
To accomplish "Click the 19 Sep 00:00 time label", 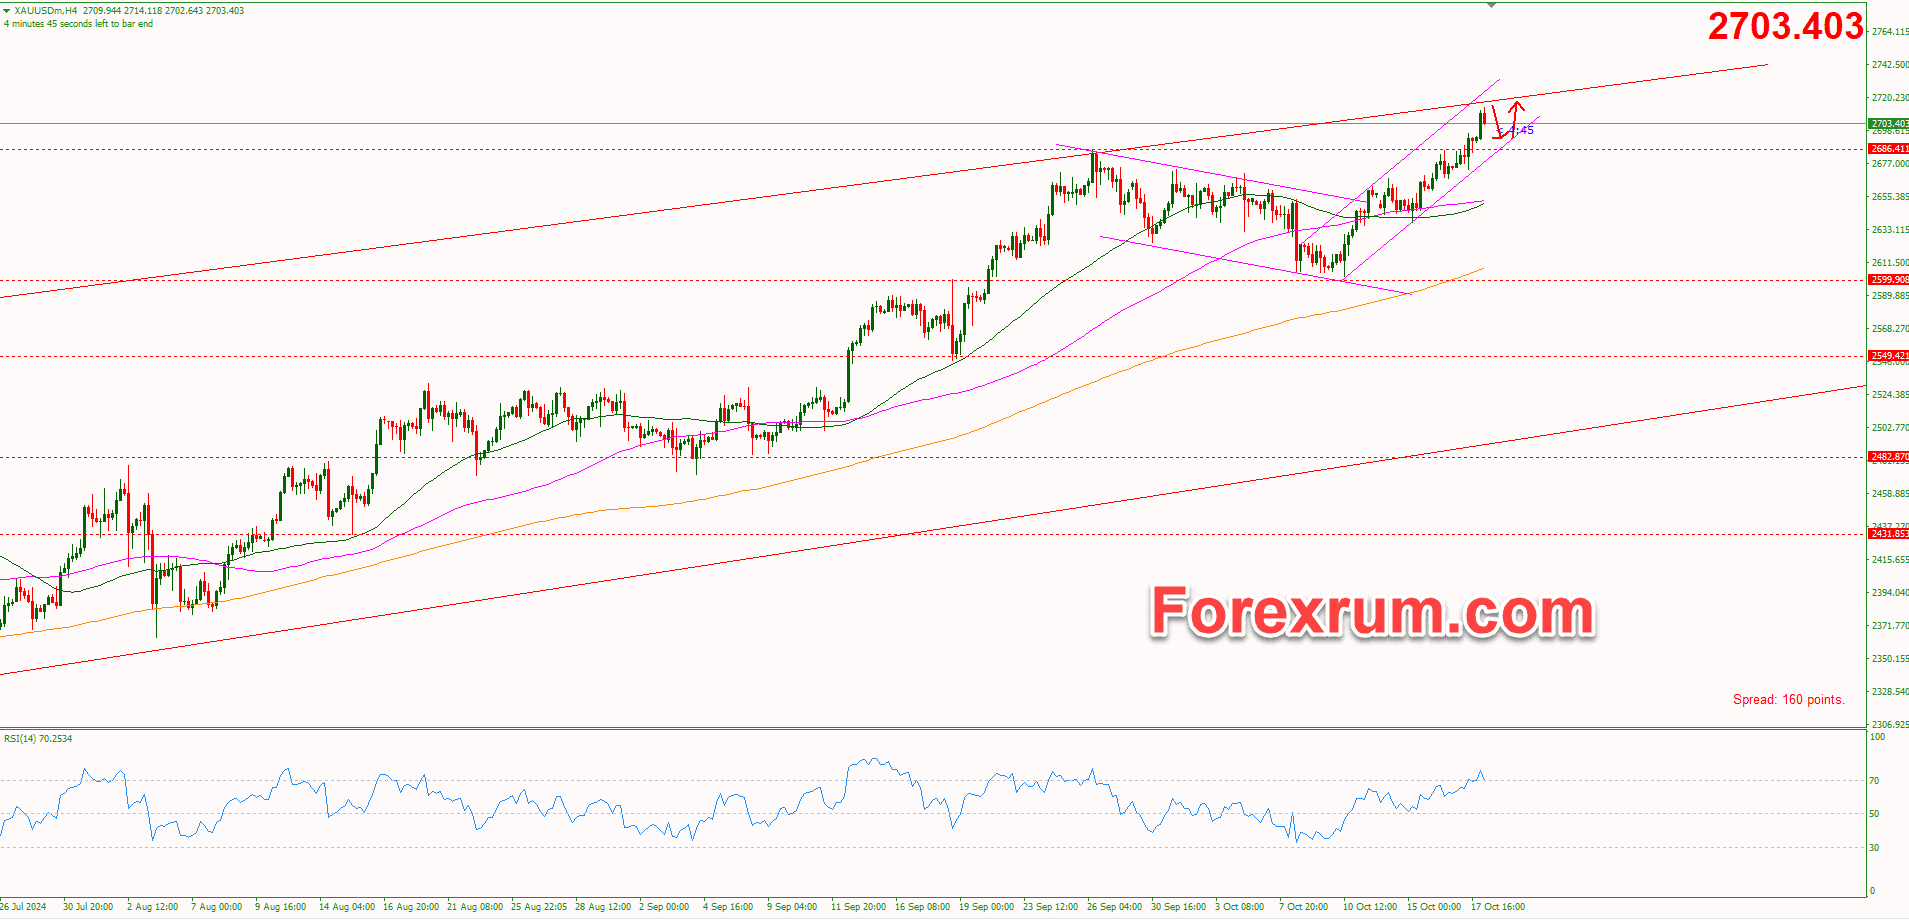I will pyautogui.click(x=987, y=907).
